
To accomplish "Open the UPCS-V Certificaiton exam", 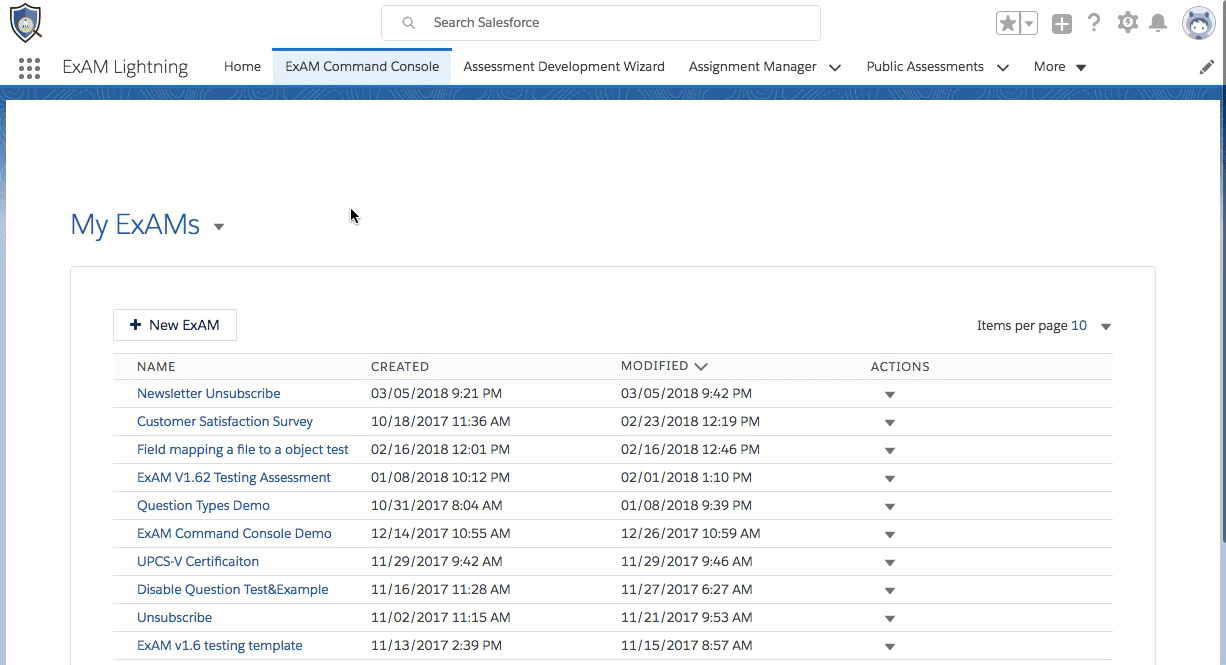I will tap(198, 561).
